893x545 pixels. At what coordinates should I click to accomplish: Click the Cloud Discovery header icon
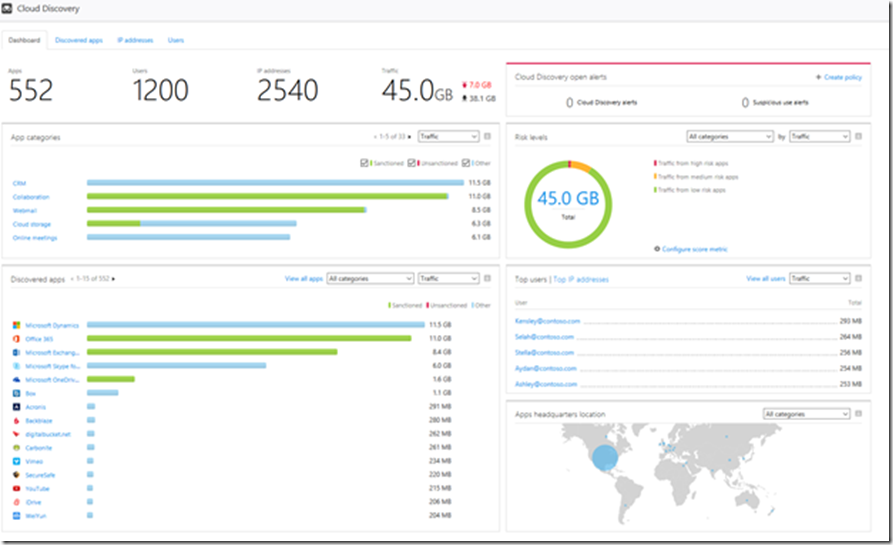click(x=7, y=9)
